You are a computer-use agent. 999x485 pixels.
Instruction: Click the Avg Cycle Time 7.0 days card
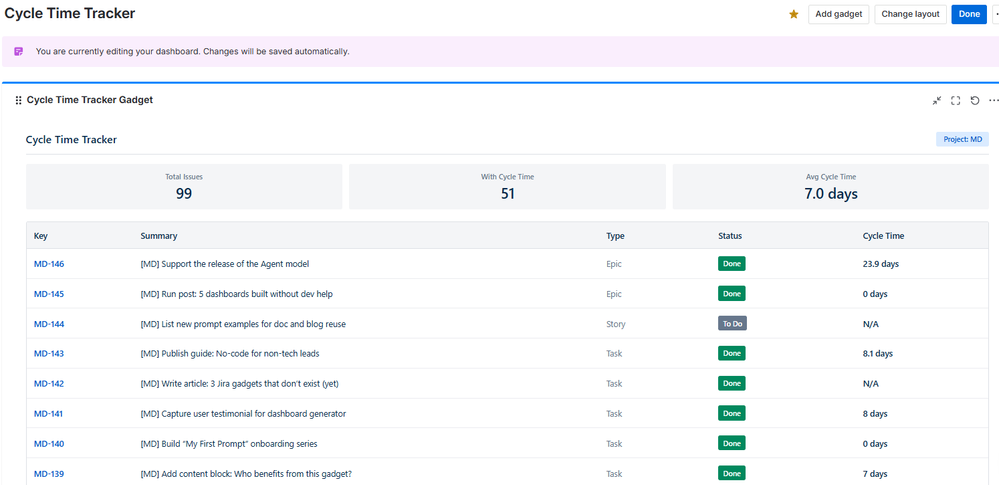click(831, 187)
